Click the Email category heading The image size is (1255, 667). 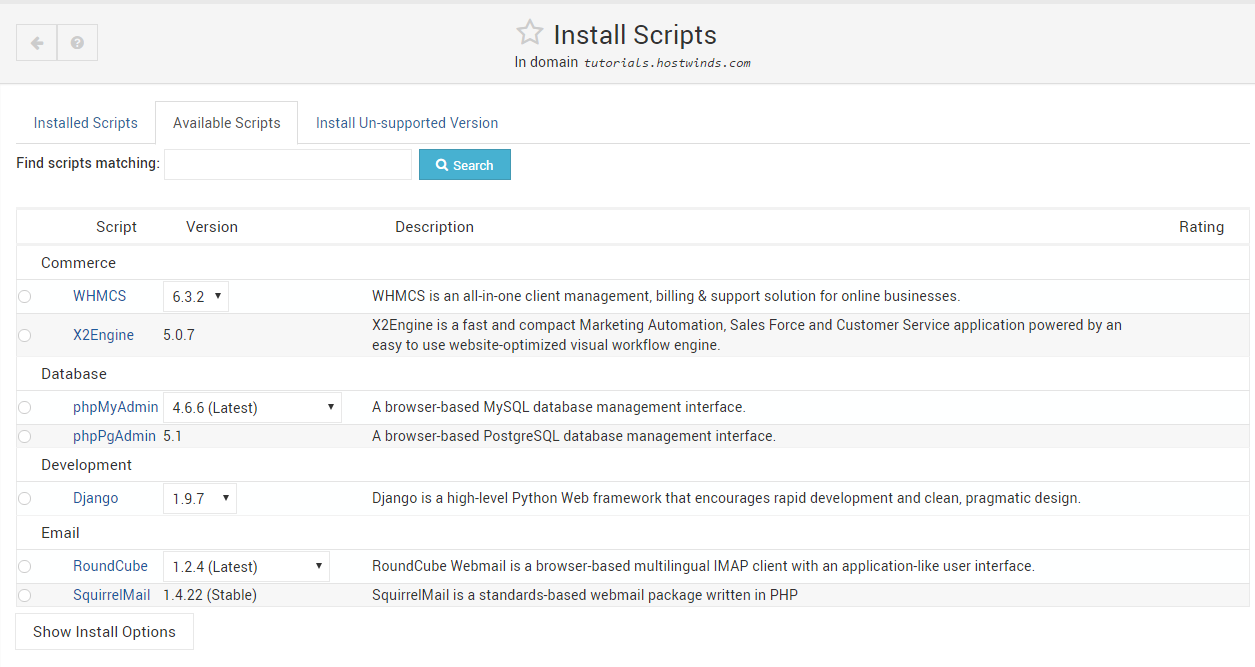(x=60, y=533)
